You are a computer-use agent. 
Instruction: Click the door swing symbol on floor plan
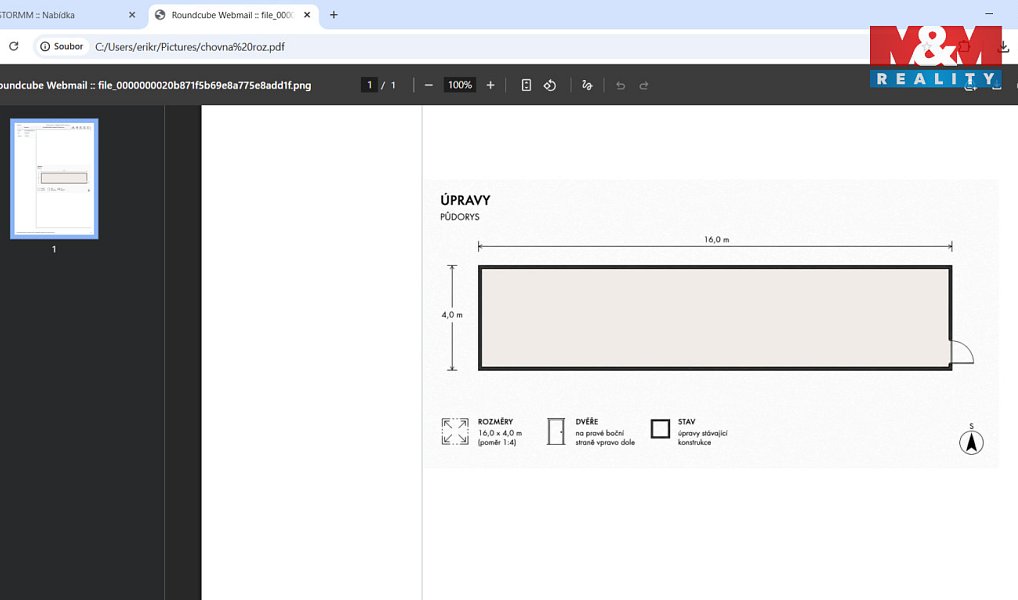[x=962, y=353]
